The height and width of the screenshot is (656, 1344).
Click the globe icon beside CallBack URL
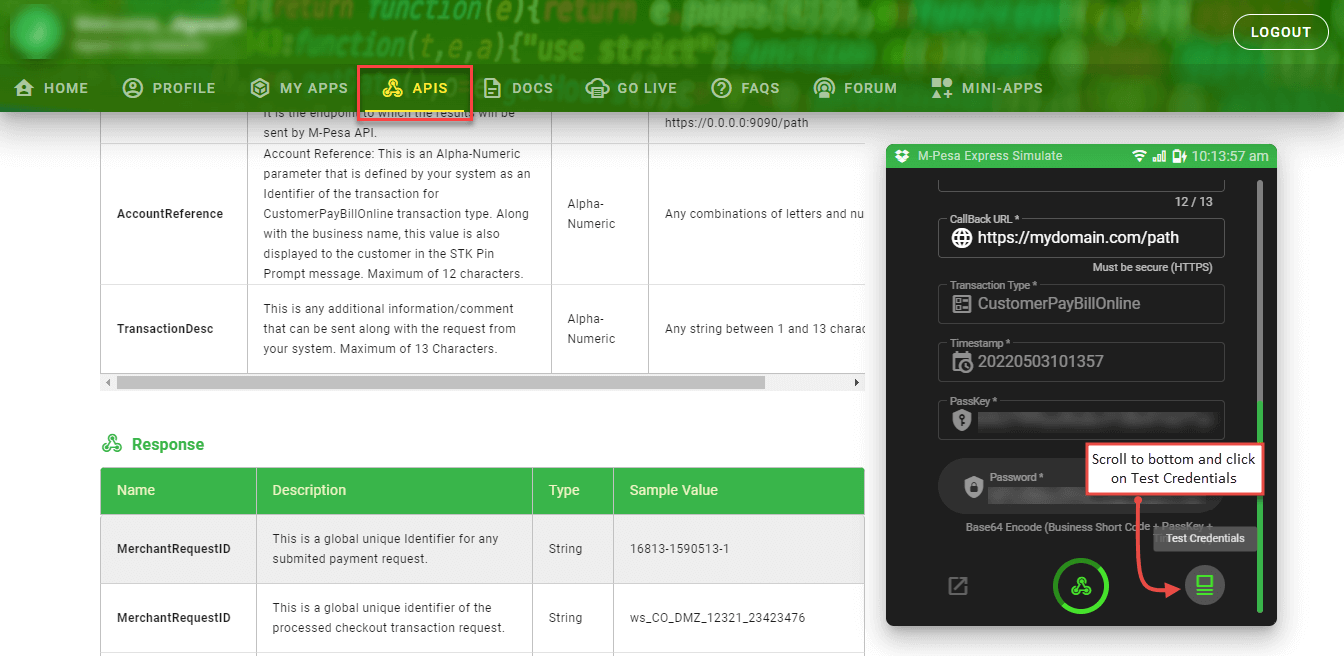(x=961, y=238)
